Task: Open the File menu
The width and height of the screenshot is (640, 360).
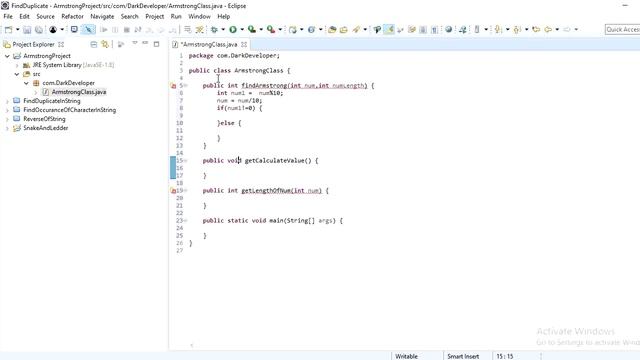Action: point(8,16)
